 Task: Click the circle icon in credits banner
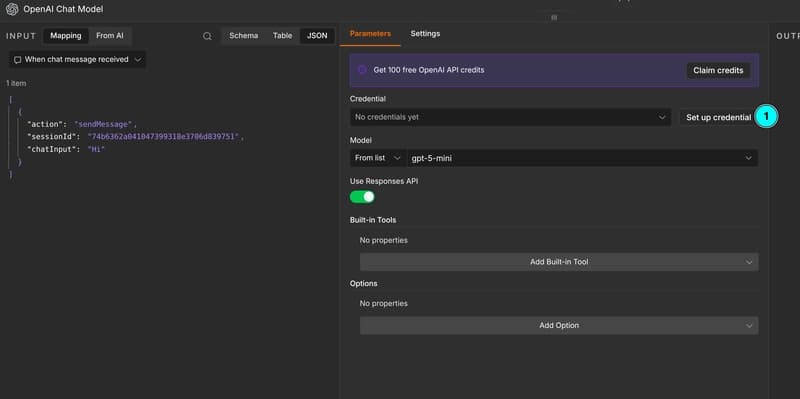click(362, 70)
